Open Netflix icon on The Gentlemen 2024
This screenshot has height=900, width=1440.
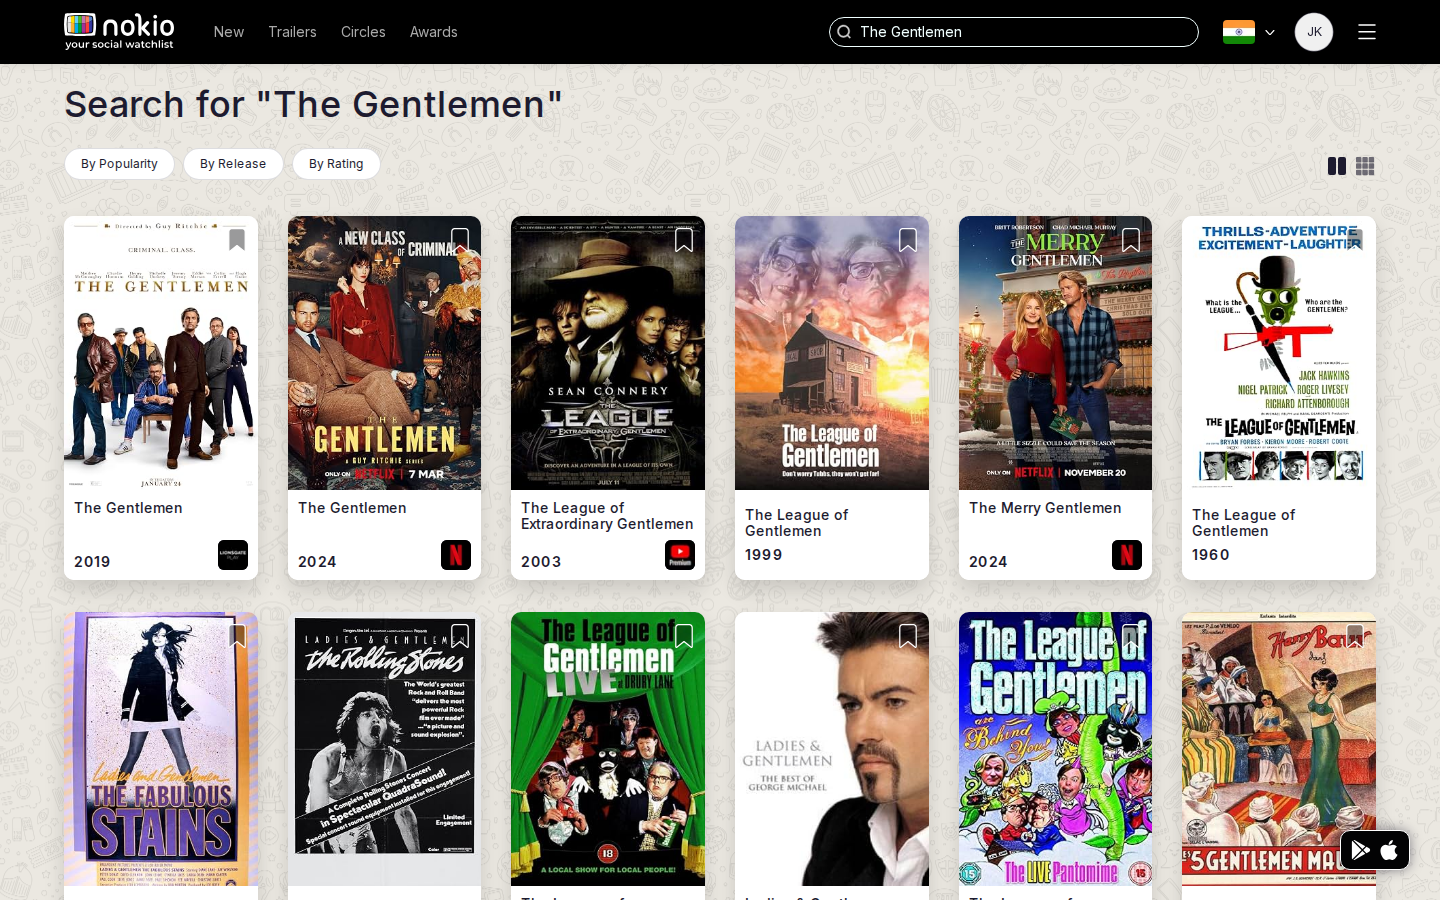click(x=456, y=555)
